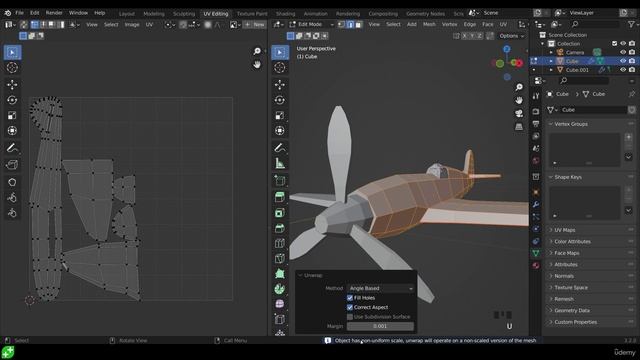This screenshot has width=640, height=360.
Task: Toggle the Use Subdivision Surface checkbox
Action: pos(350,317)
